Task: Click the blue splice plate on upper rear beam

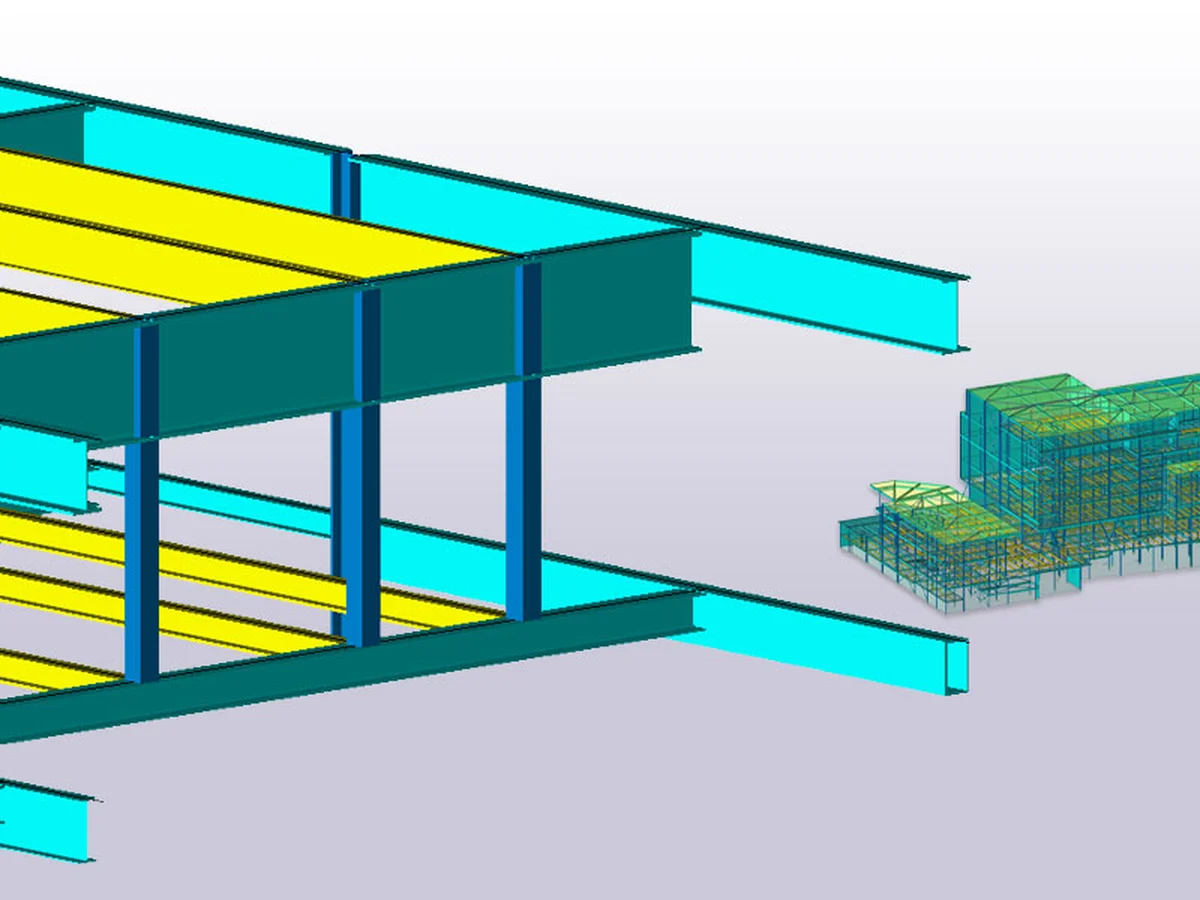Action: pos(346,187)
